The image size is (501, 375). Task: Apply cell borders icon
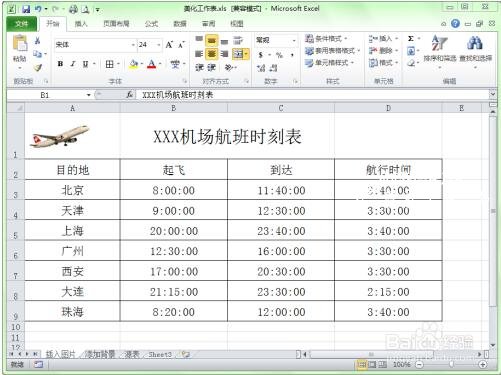pos(109,64)
